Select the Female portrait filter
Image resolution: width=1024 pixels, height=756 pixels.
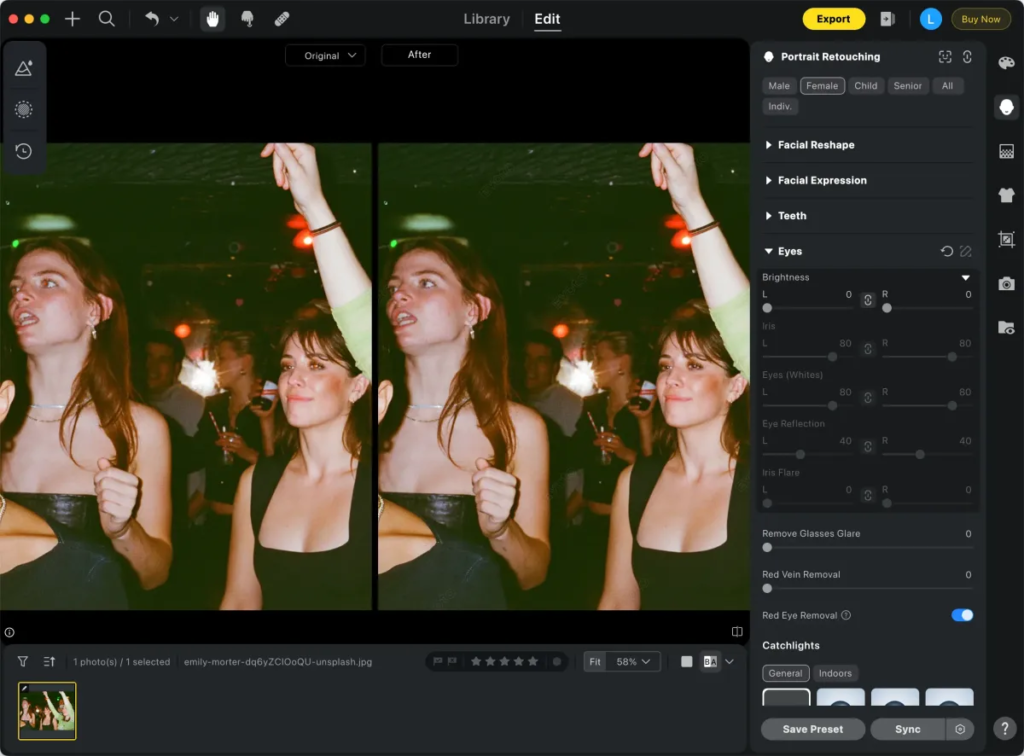pos(822,86)
